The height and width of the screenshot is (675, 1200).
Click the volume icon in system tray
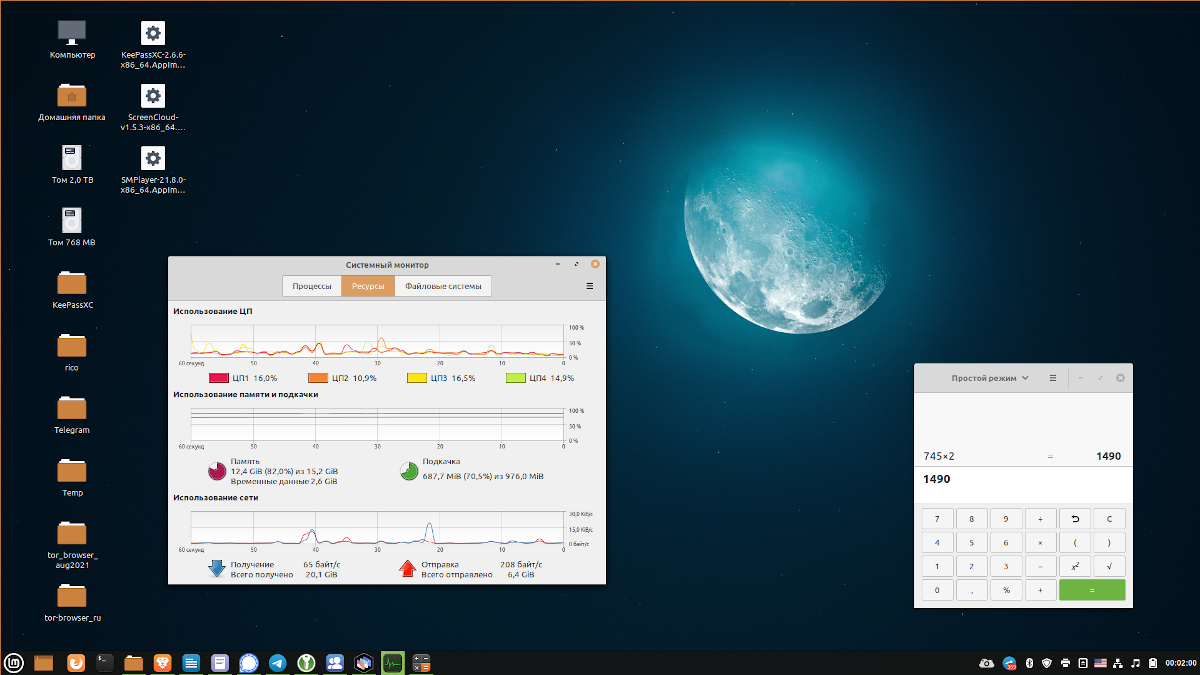pos(1135,663)
